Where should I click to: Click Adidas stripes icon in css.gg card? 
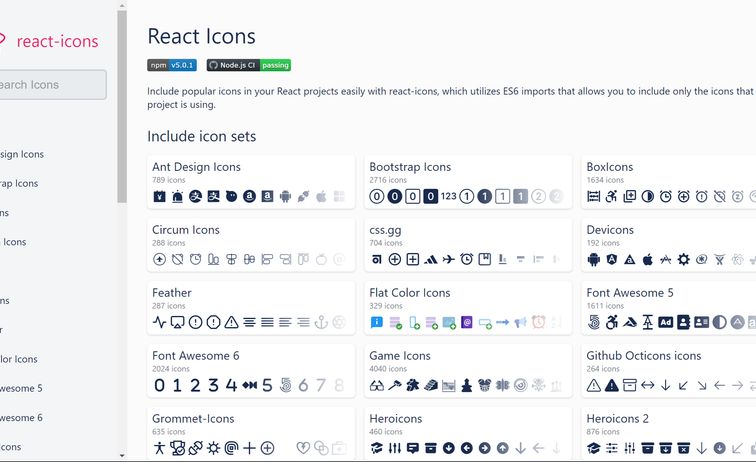(431, 260)
